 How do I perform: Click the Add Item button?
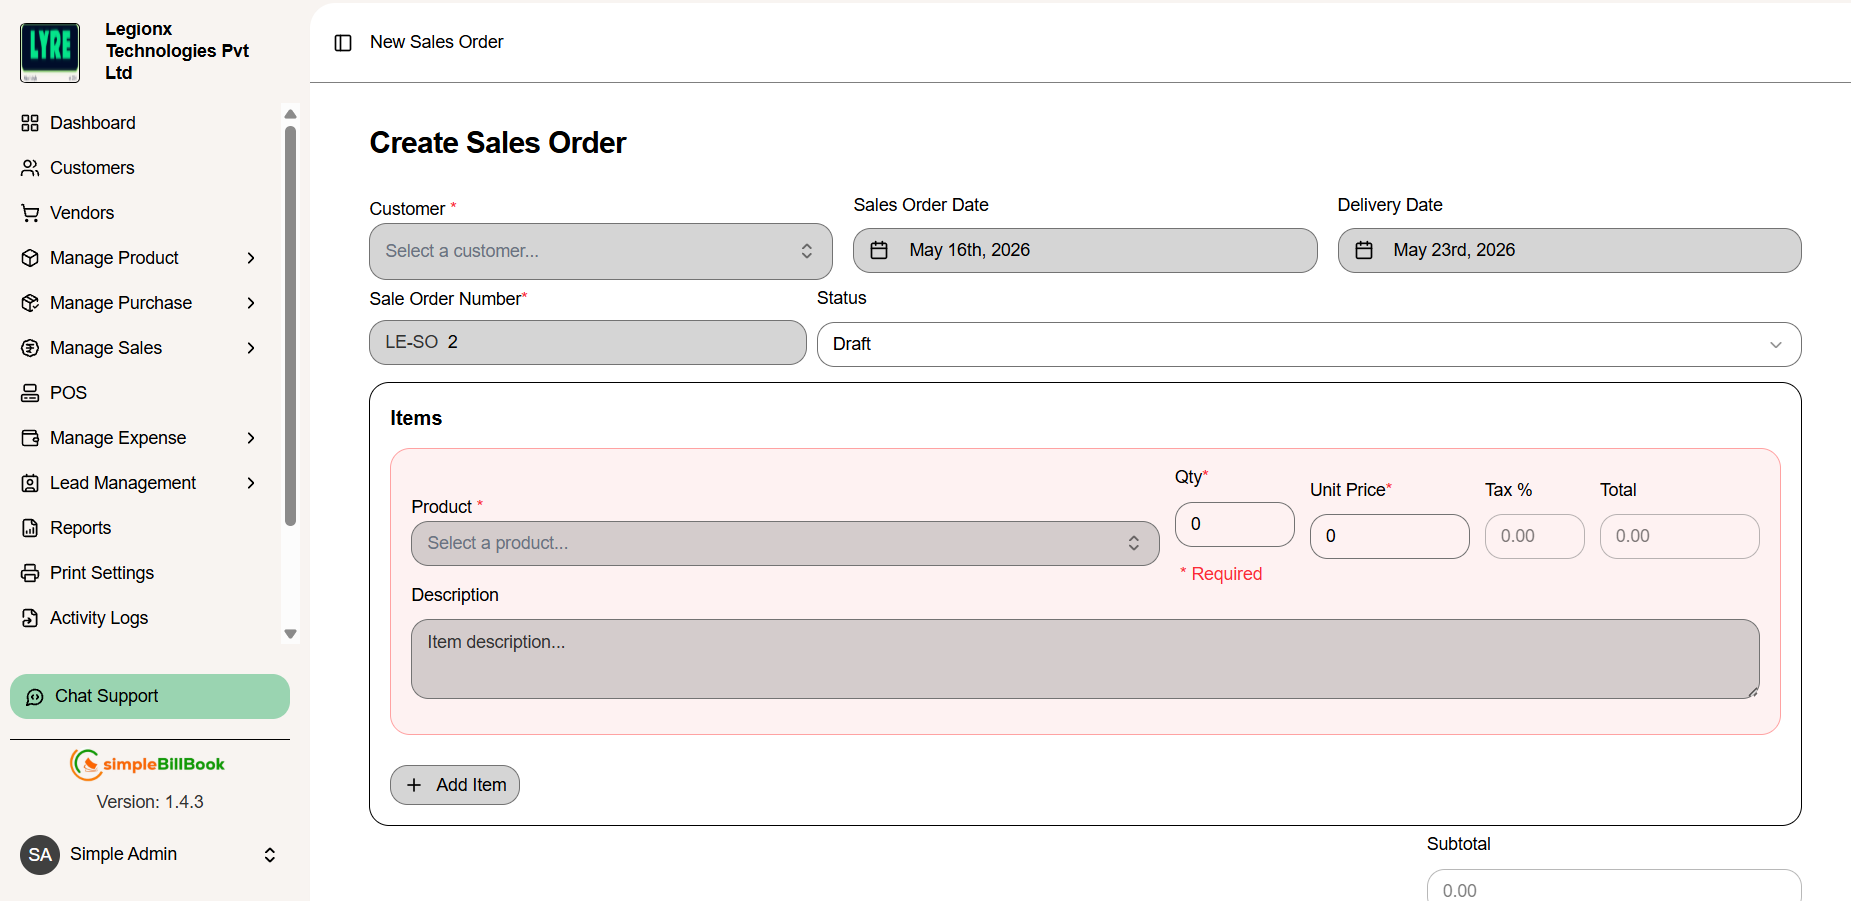455,785
